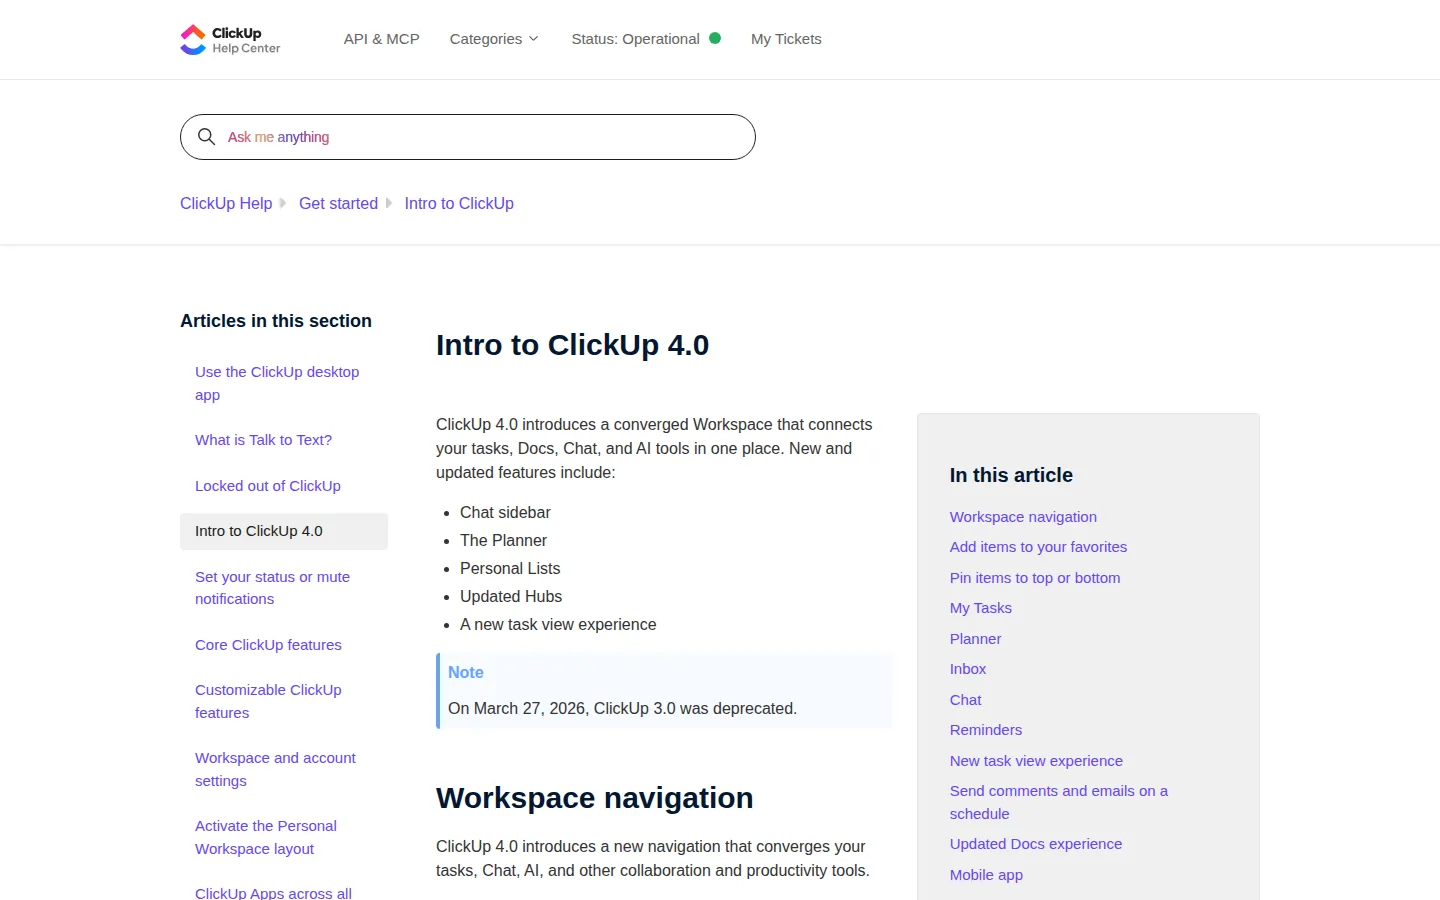Image resolution: width=1440 pixels, height=900 pixels.
Task: Jump to Inbox section
Action: (x=968, y=669)
